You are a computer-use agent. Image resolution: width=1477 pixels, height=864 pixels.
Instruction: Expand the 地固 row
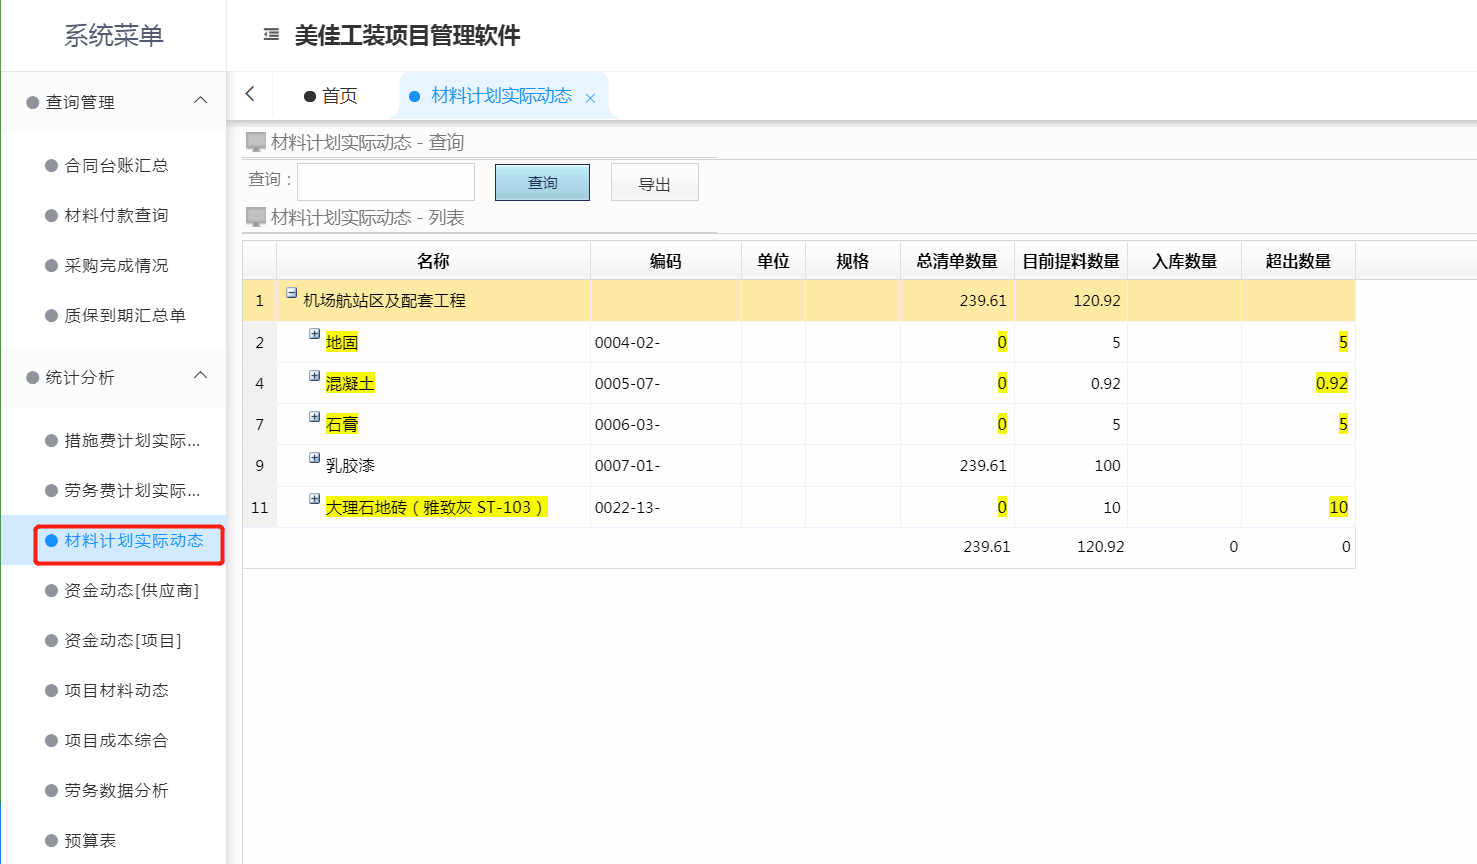click(314, 334)
